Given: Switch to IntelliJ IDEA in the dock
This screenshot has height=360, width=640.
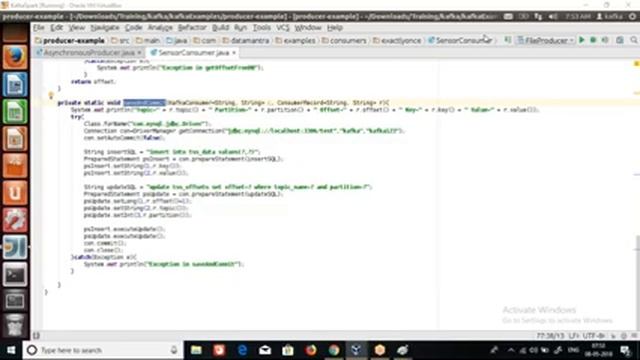Looking at the screenshot, I should 15,247.
